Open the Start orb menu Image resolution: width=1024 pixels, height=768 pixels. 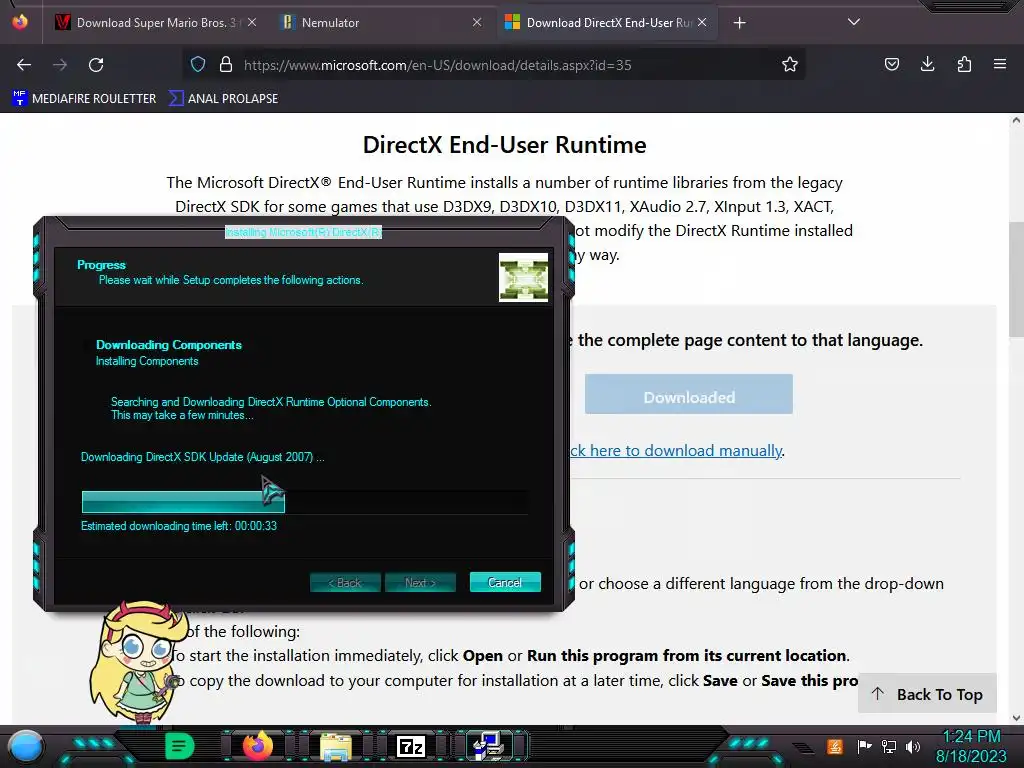coord(26,746)
